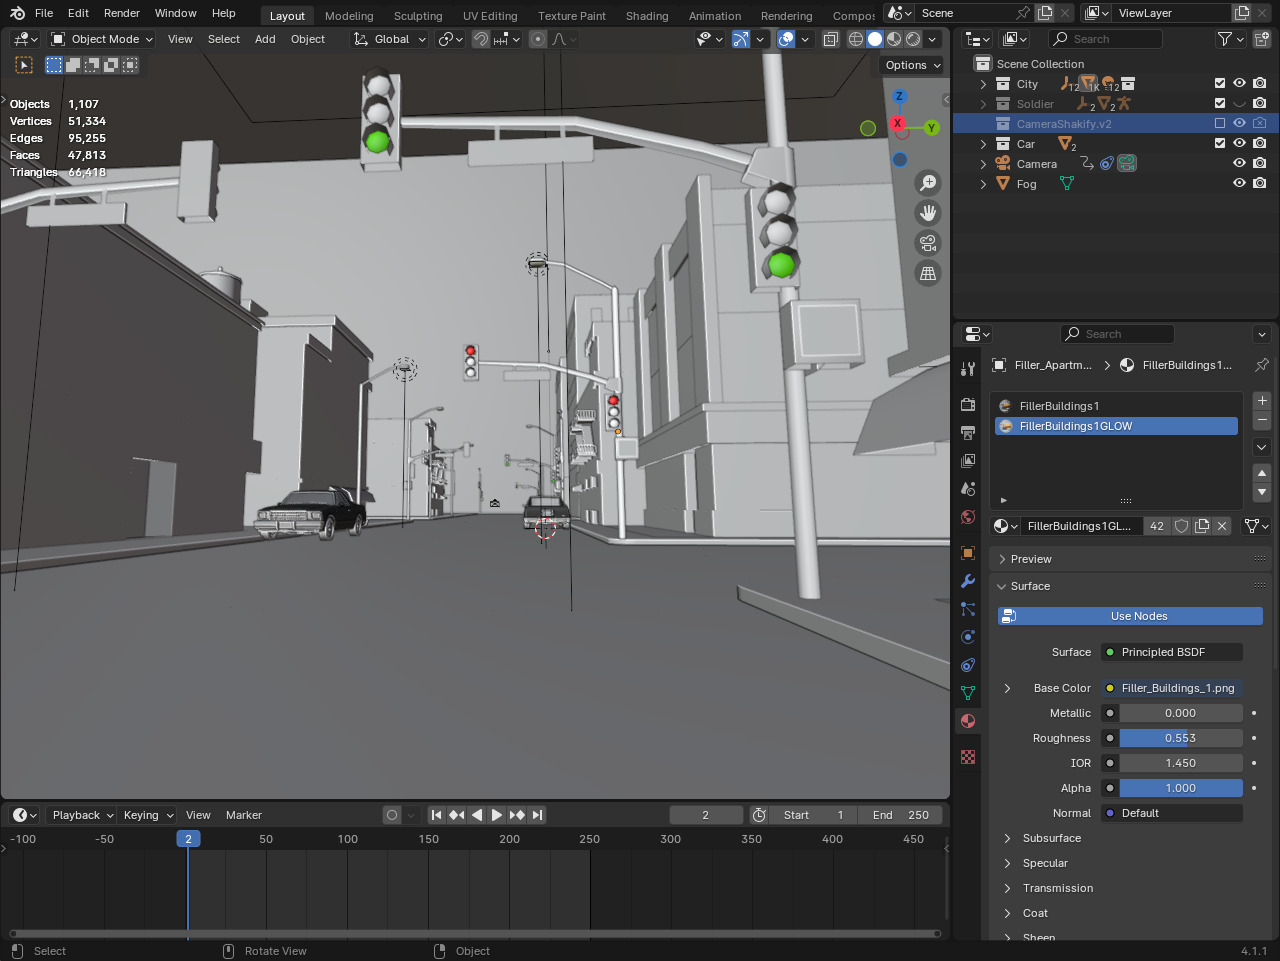Jump to the animation end frame
The height and width of the screenshot is (961, 1280).
pos(537,815)
